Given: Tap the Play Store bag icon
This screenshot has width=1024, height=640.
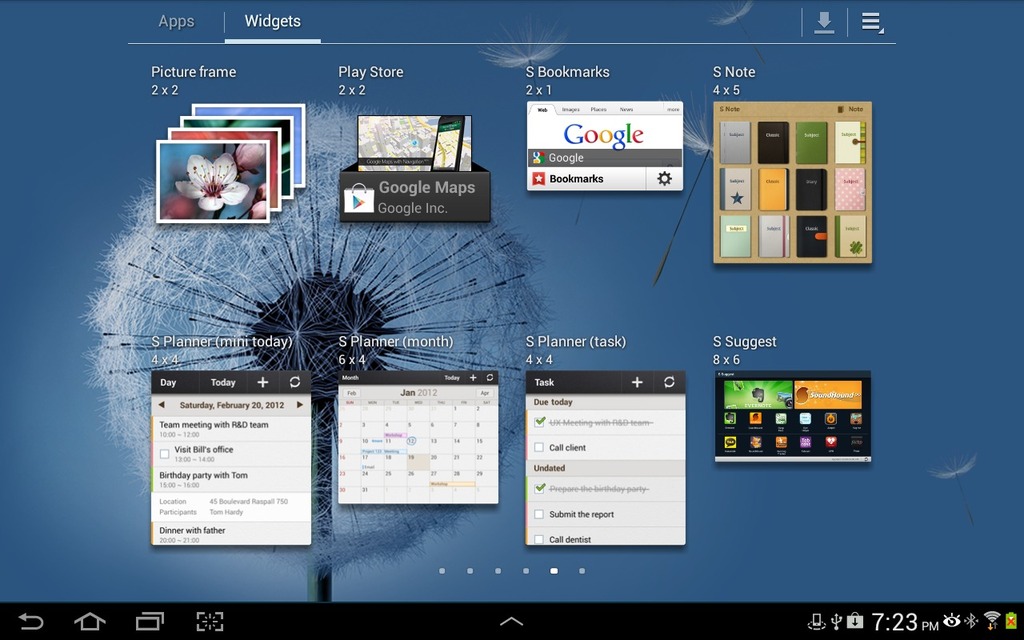Looking at the screenshot, I should click(x=359, y=198).
